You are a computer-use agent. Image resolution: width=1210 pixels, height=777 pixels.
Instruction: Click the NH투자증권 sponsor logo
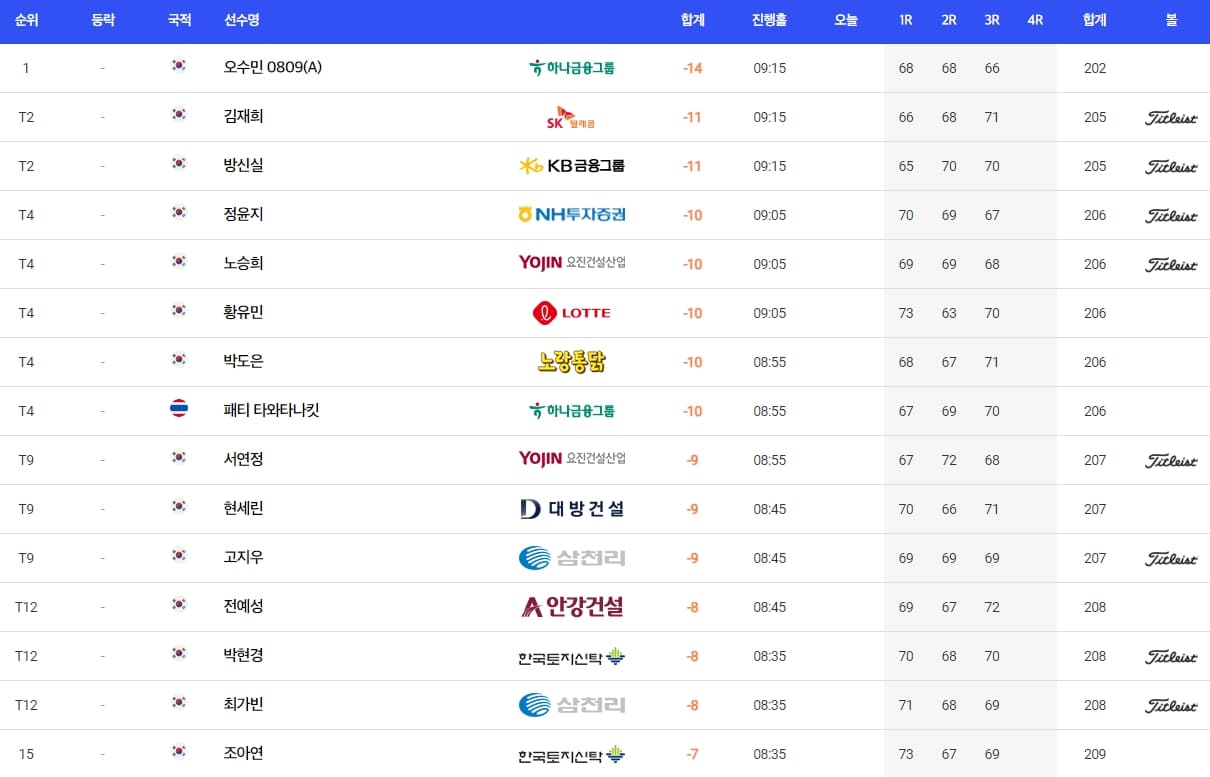pos(571,214)
